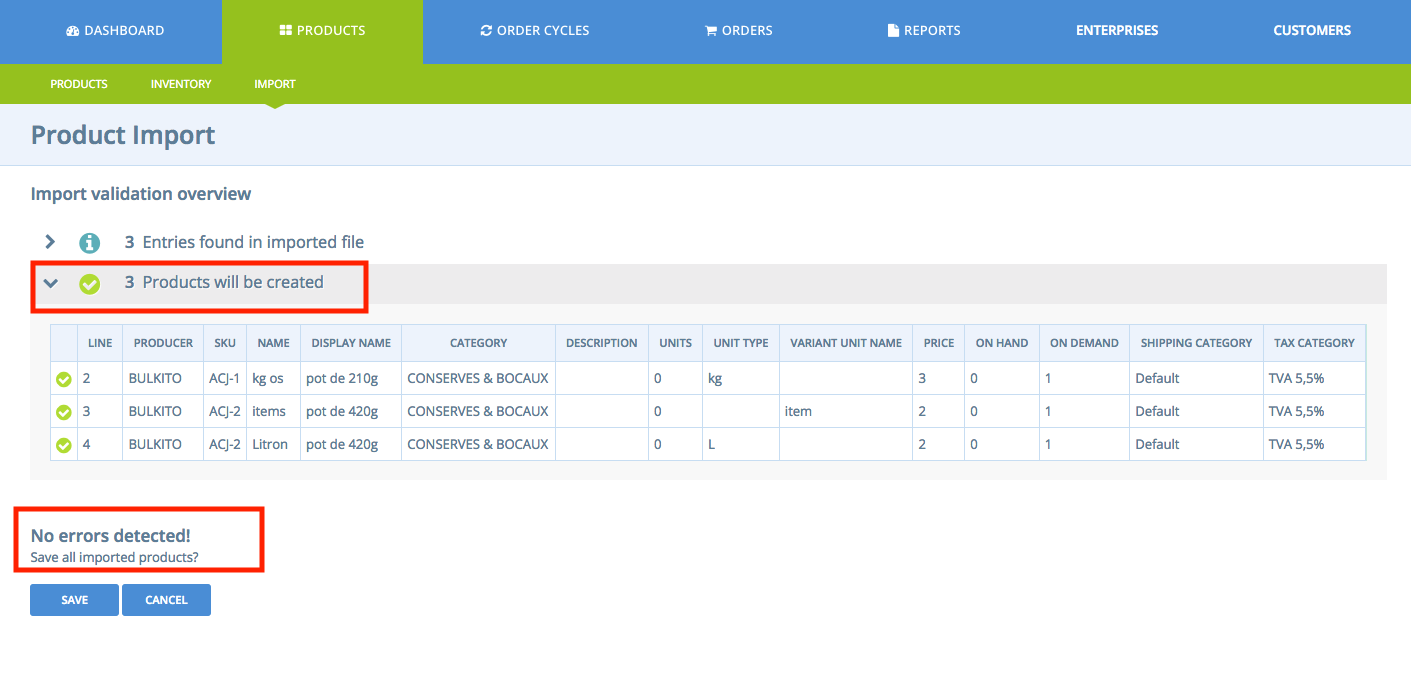This screenshot has width=1411, height=684.
Task: Click the green check icon on line 4 row
Action: [63, 444]
